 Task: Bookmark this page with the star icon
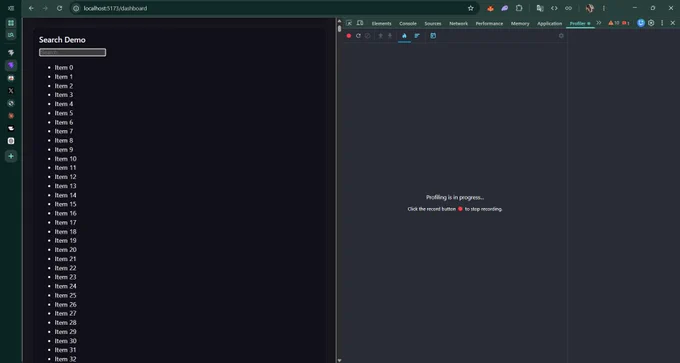pos(471,8)
